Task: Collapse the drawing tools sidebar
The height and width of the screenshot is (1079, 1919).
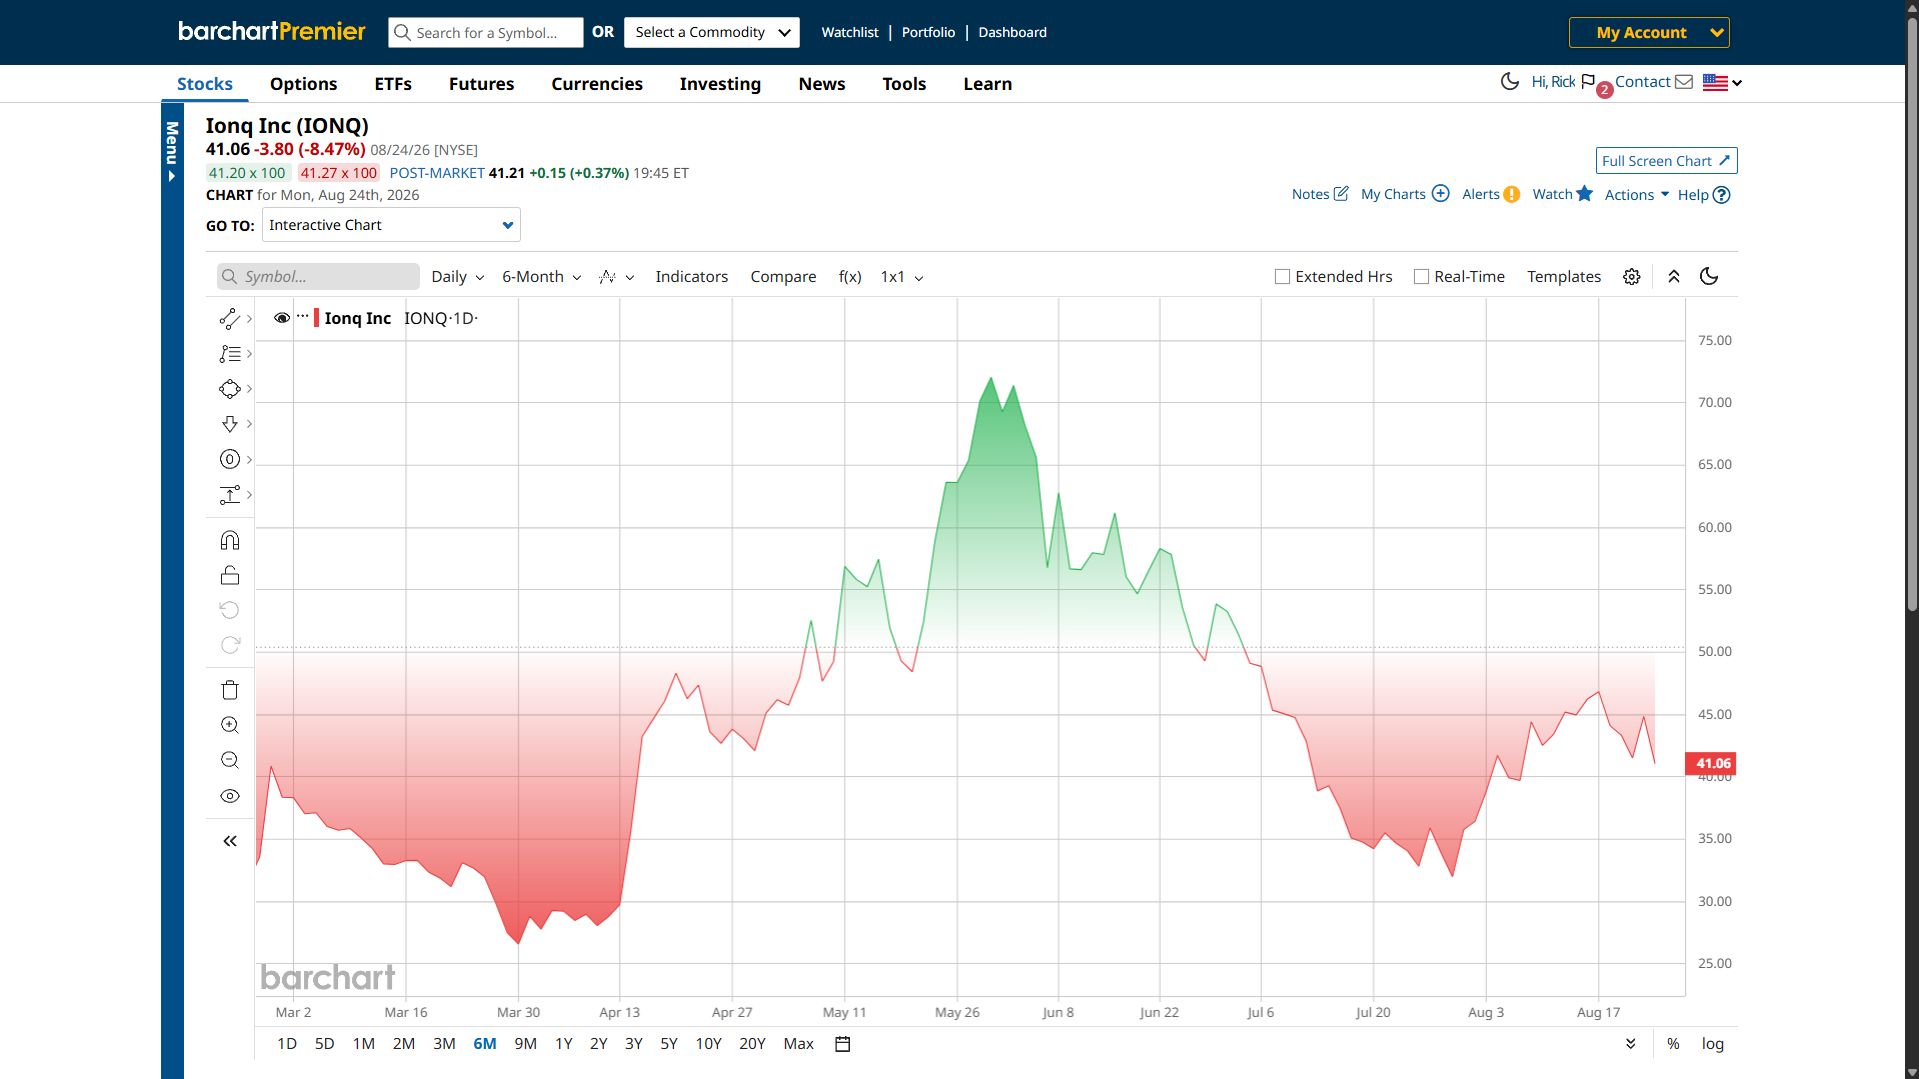Action: (229, 841)
